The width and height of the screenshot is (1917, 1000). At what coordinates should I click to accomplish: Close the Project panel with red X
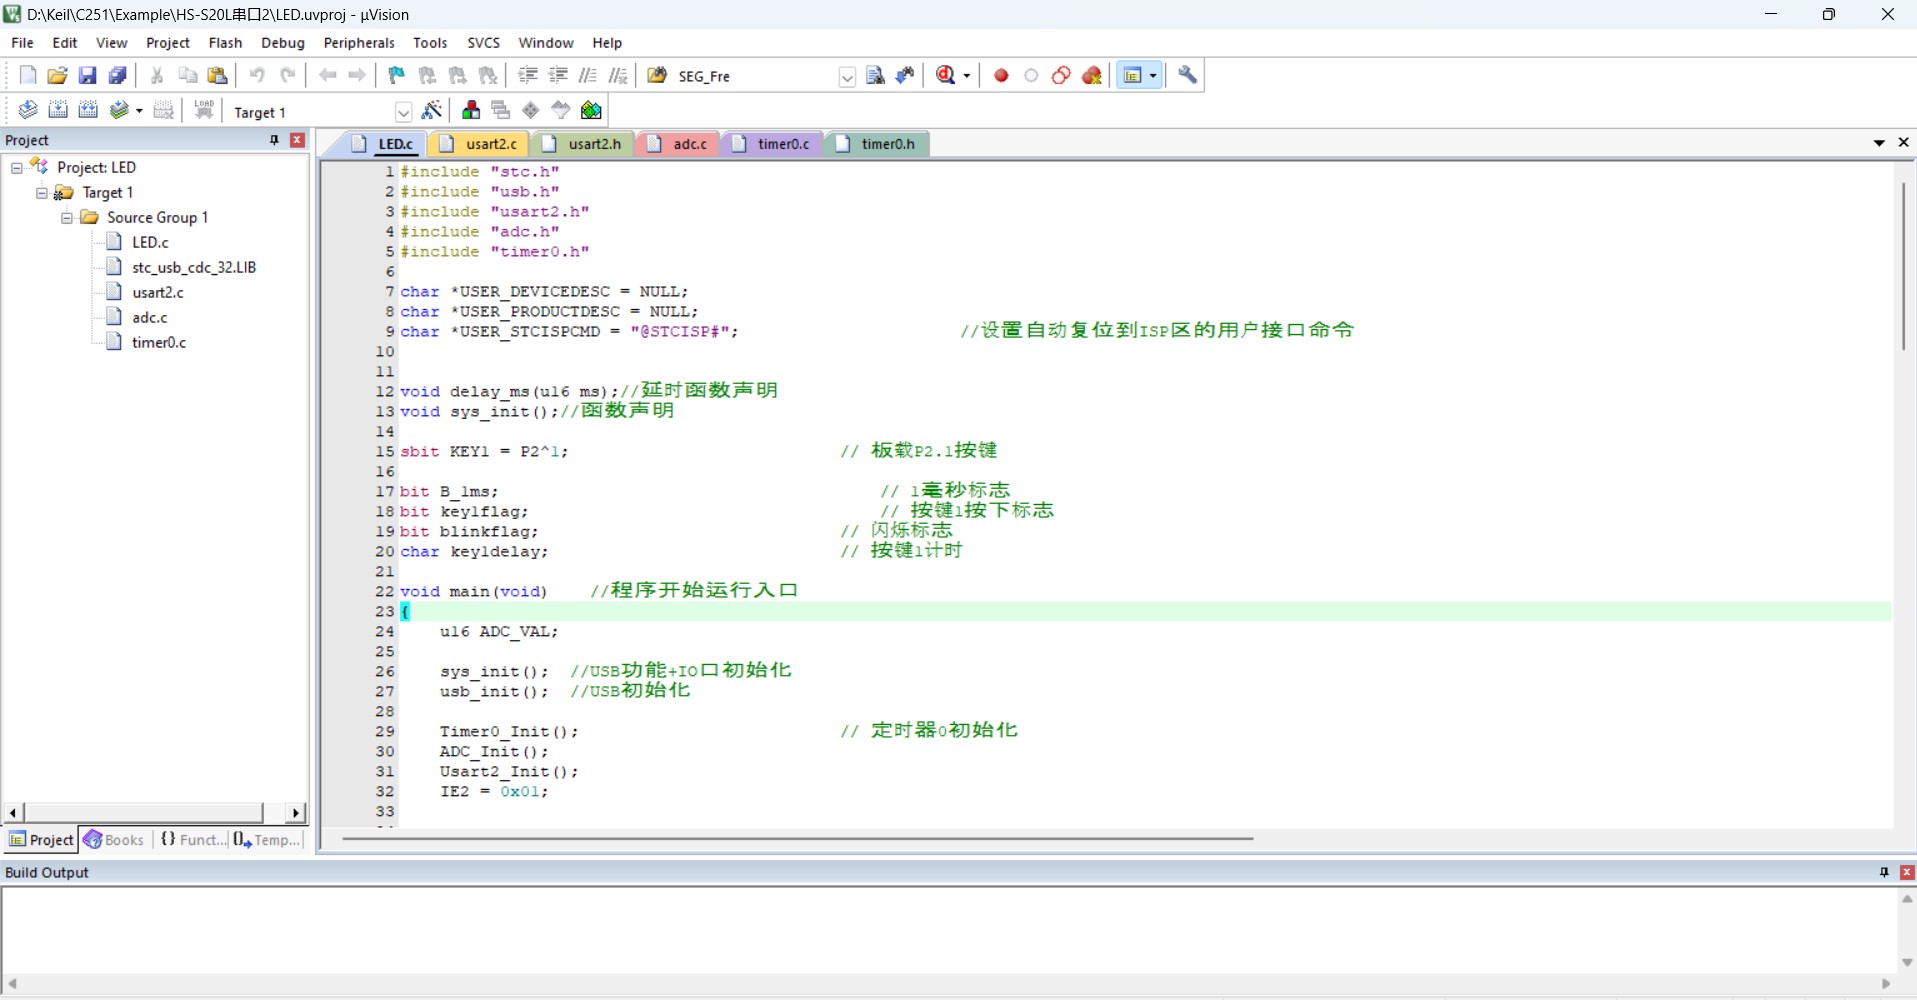pos(297,140)
